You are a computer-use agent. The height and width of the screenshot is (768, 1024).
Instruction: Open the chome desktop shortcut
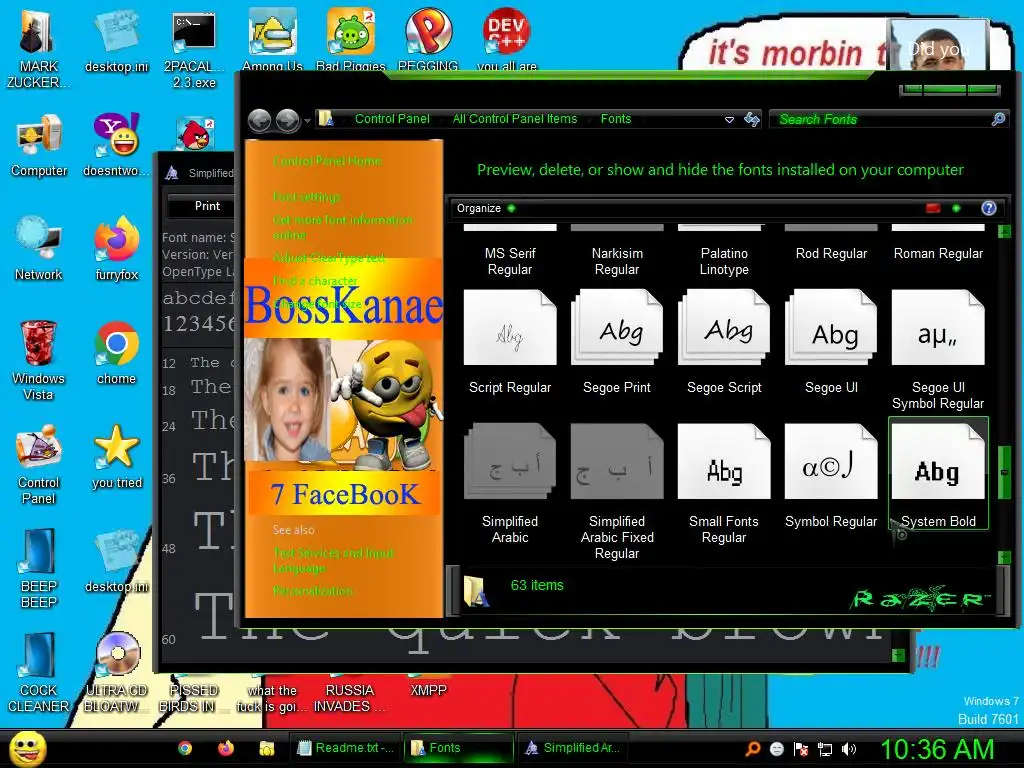[117, 353]
